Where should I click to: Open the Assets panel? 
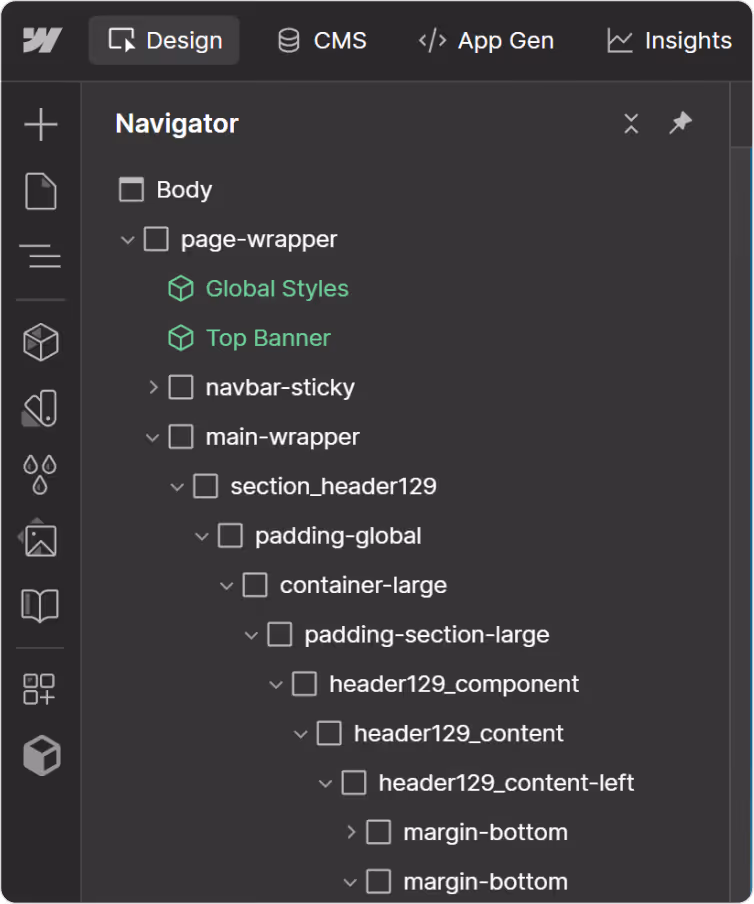tap(40, 538)
